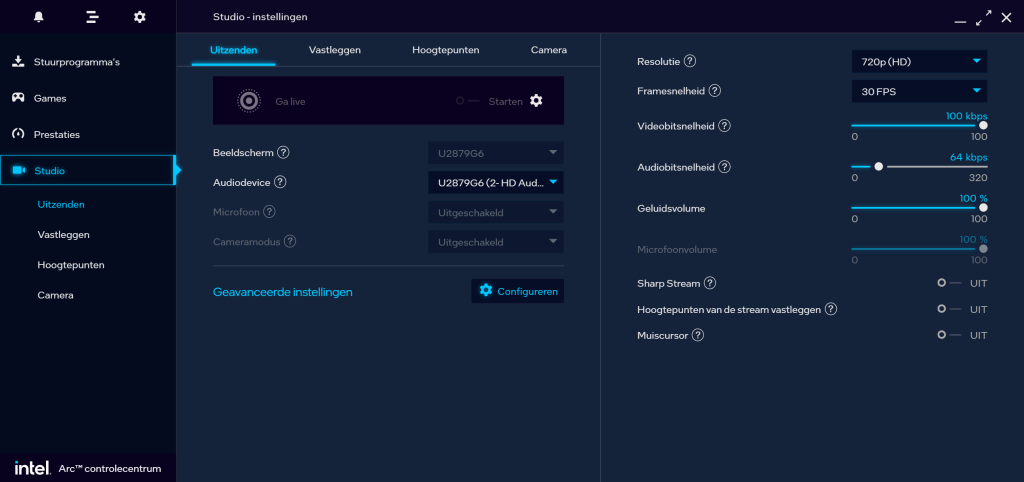Viewport: 1024px width, 482px height.
Task: Open the Audiodevice dropdown
Action: pyautogui.click(x=496, y=183)
